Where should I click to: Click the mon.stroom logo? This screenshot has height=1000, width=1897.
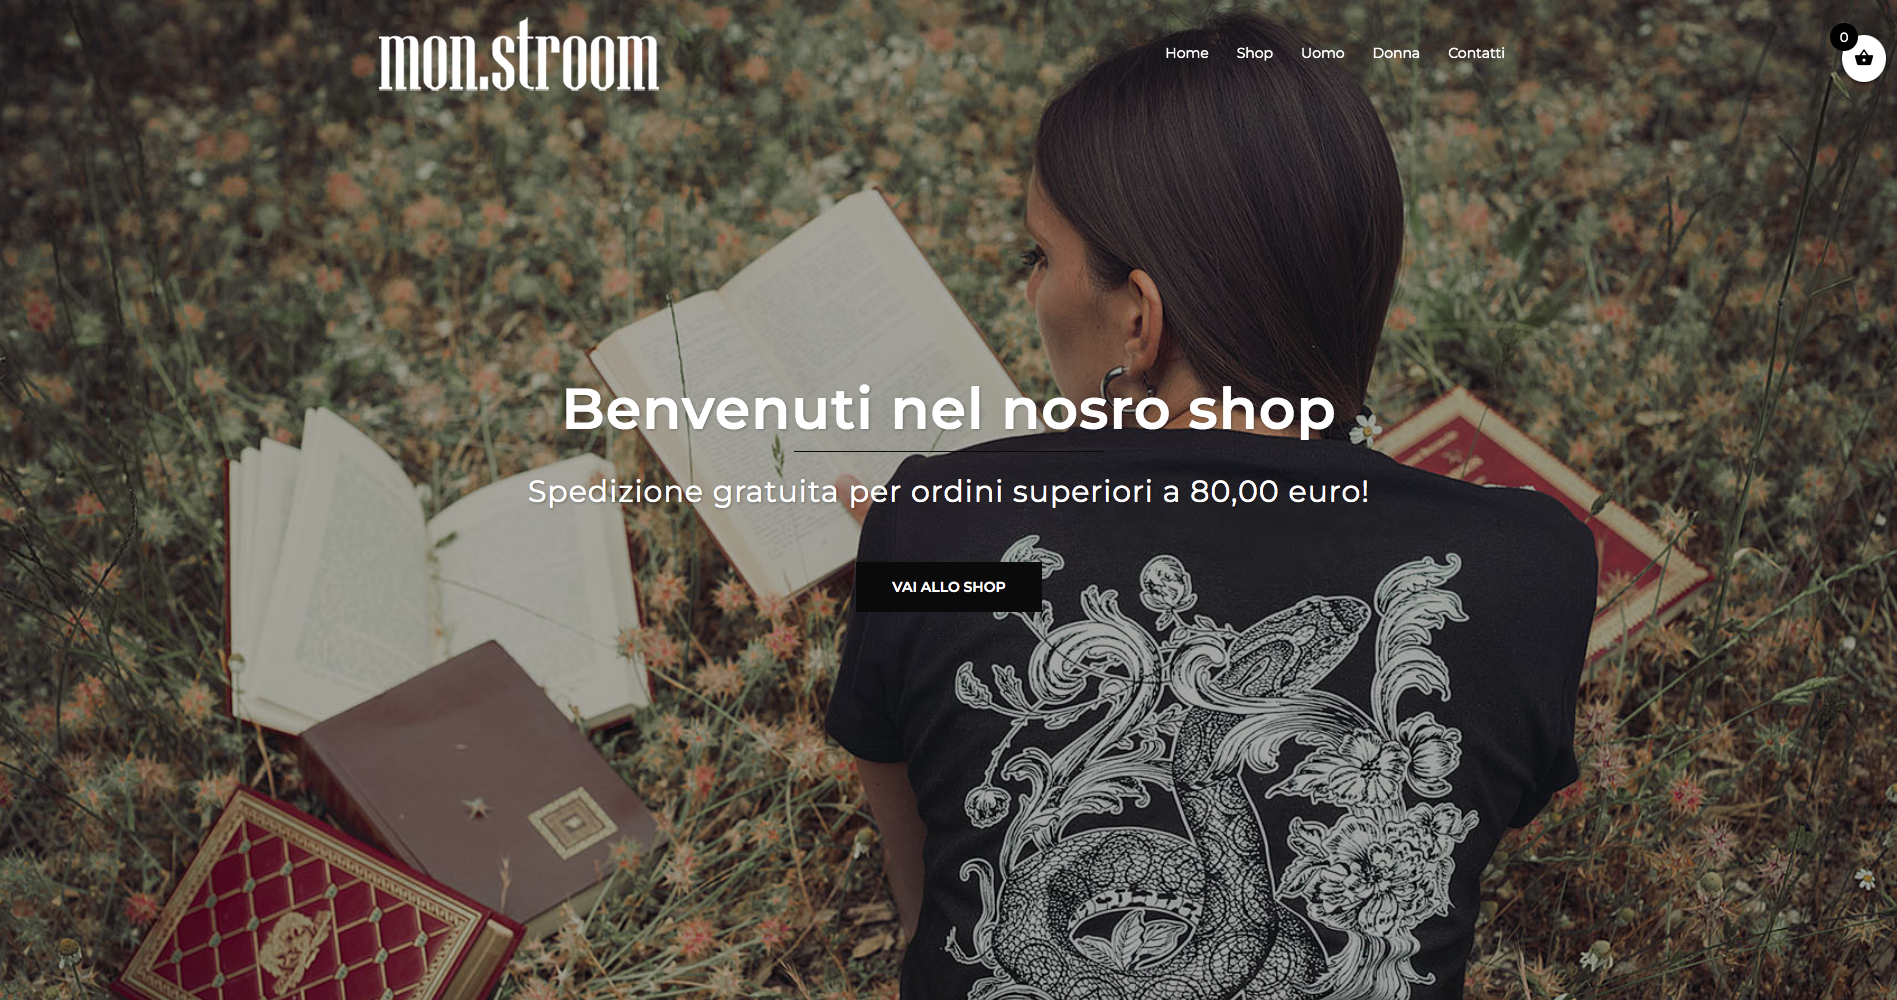[x=518, y=55]
